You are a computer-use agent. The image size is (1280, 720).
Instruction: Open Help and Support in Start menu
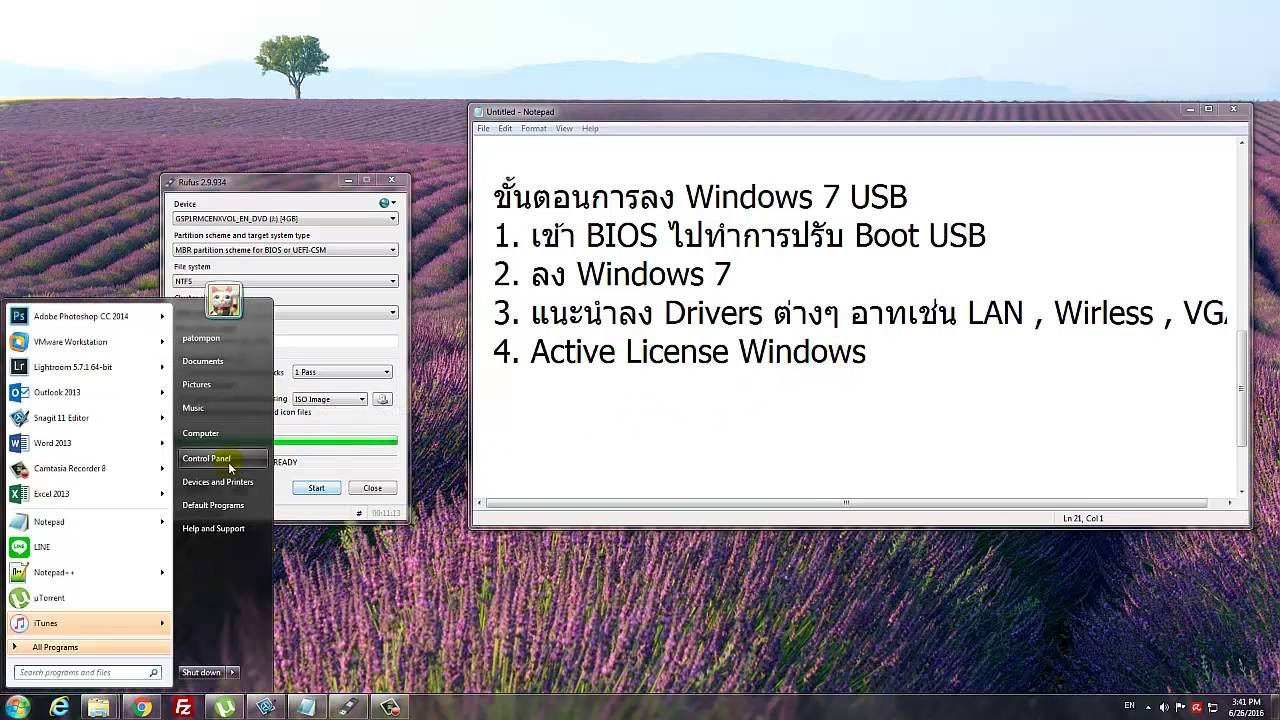point(213,528)
